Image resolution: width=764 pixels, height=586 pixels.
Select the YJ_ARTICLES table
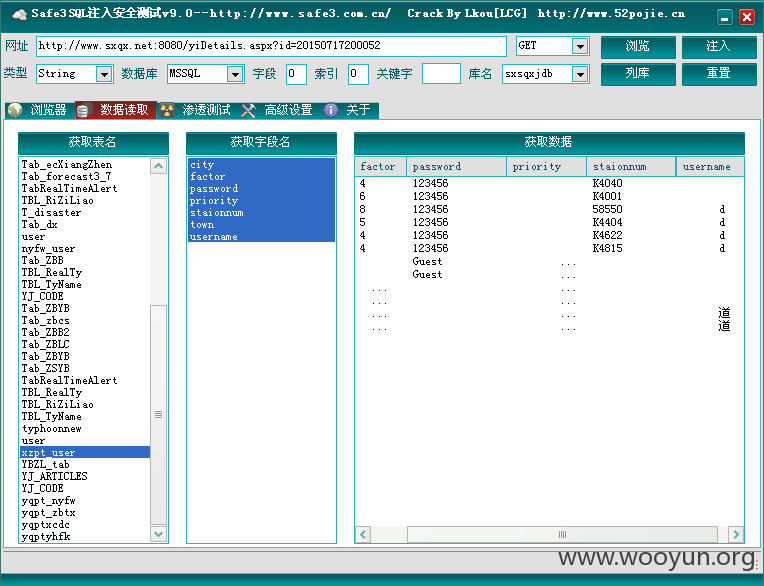(85, 476)
